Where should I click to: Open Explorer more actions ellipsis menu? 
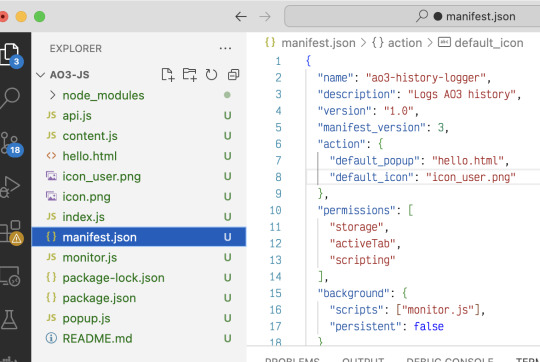pos(225,49)
